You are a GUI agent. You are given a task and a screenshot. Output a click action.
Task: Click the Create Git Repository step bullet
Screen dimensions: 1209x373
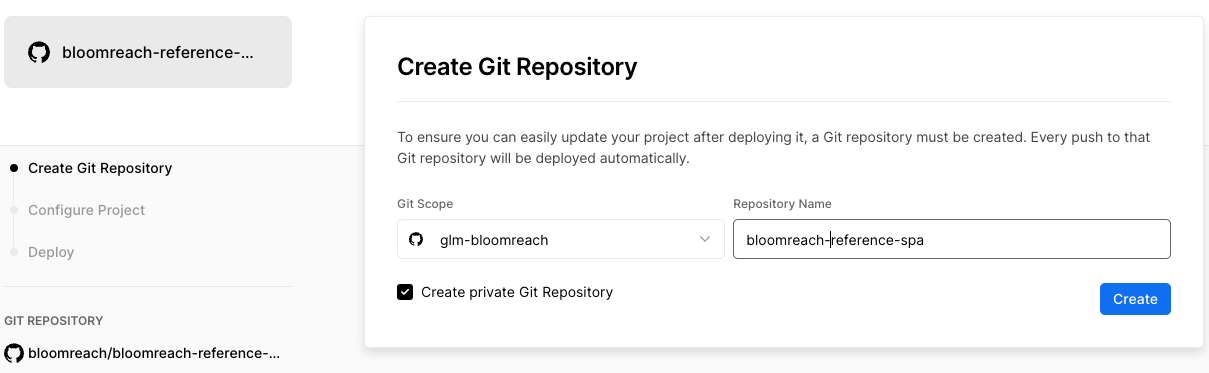(x=14, y=168)
